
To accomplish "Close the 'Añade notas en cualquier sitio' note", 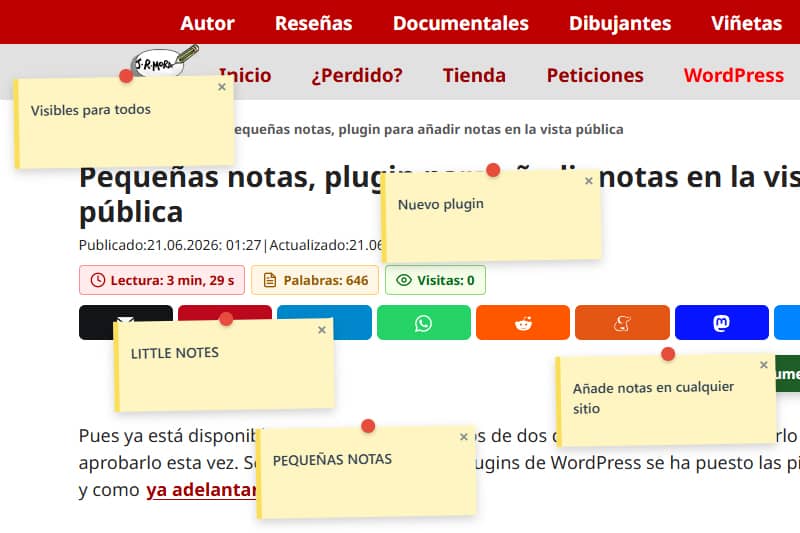I will [x=764, y=365].
